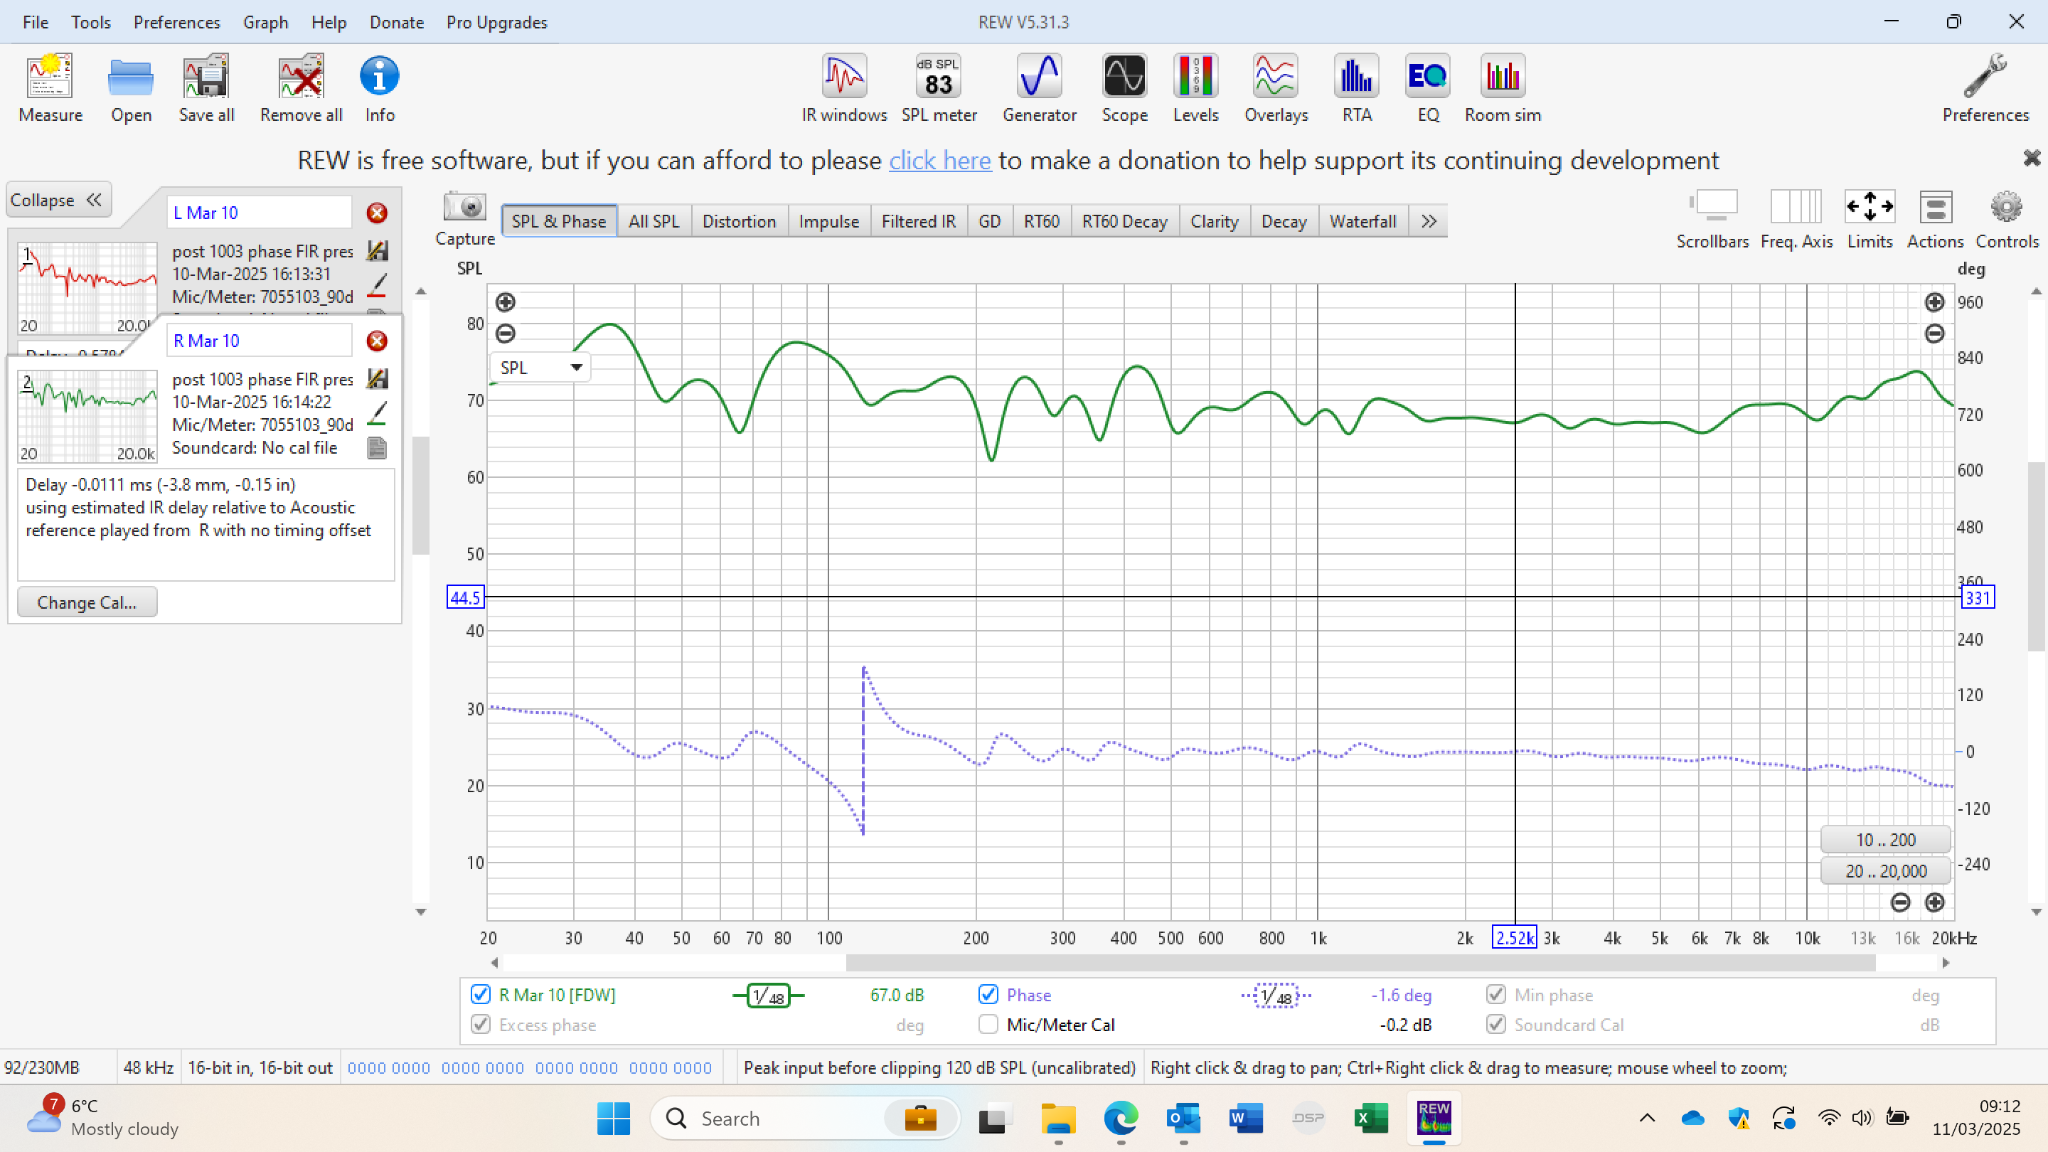
Task: Edit the R Mar 10 measurement name field
Action: (259, 341)
